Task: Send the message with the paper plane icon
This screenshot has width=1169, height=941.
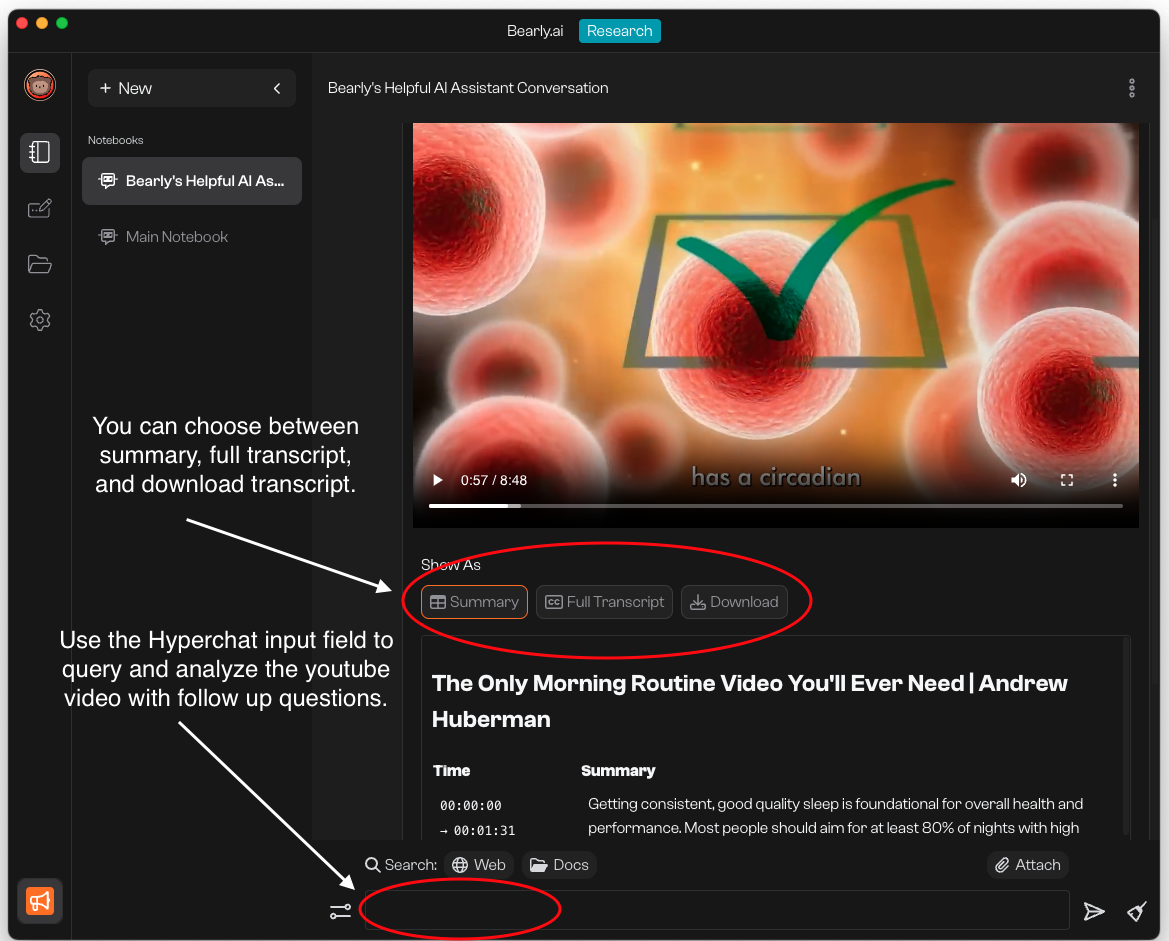Action: [x=1094, y=911]
